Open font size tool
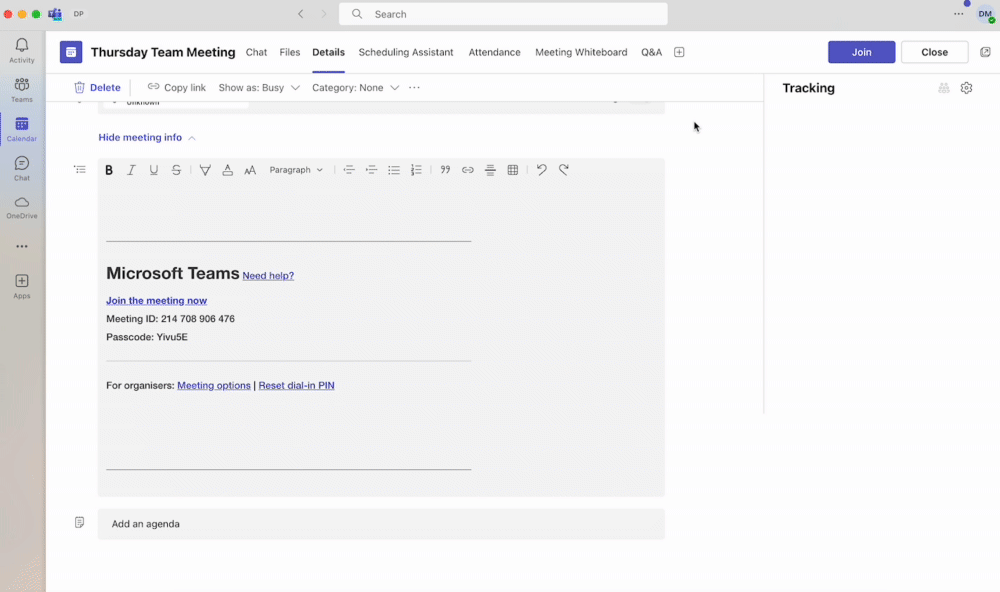 [250, 170]
